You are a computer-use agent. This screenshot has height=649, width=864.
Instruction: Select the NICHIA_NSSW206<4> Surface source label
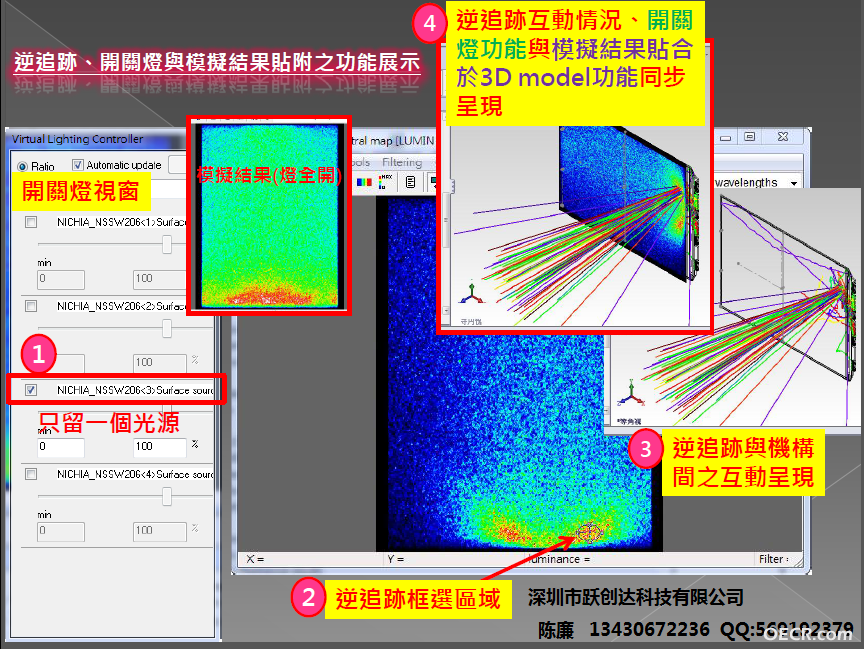(x=135, y=474)
